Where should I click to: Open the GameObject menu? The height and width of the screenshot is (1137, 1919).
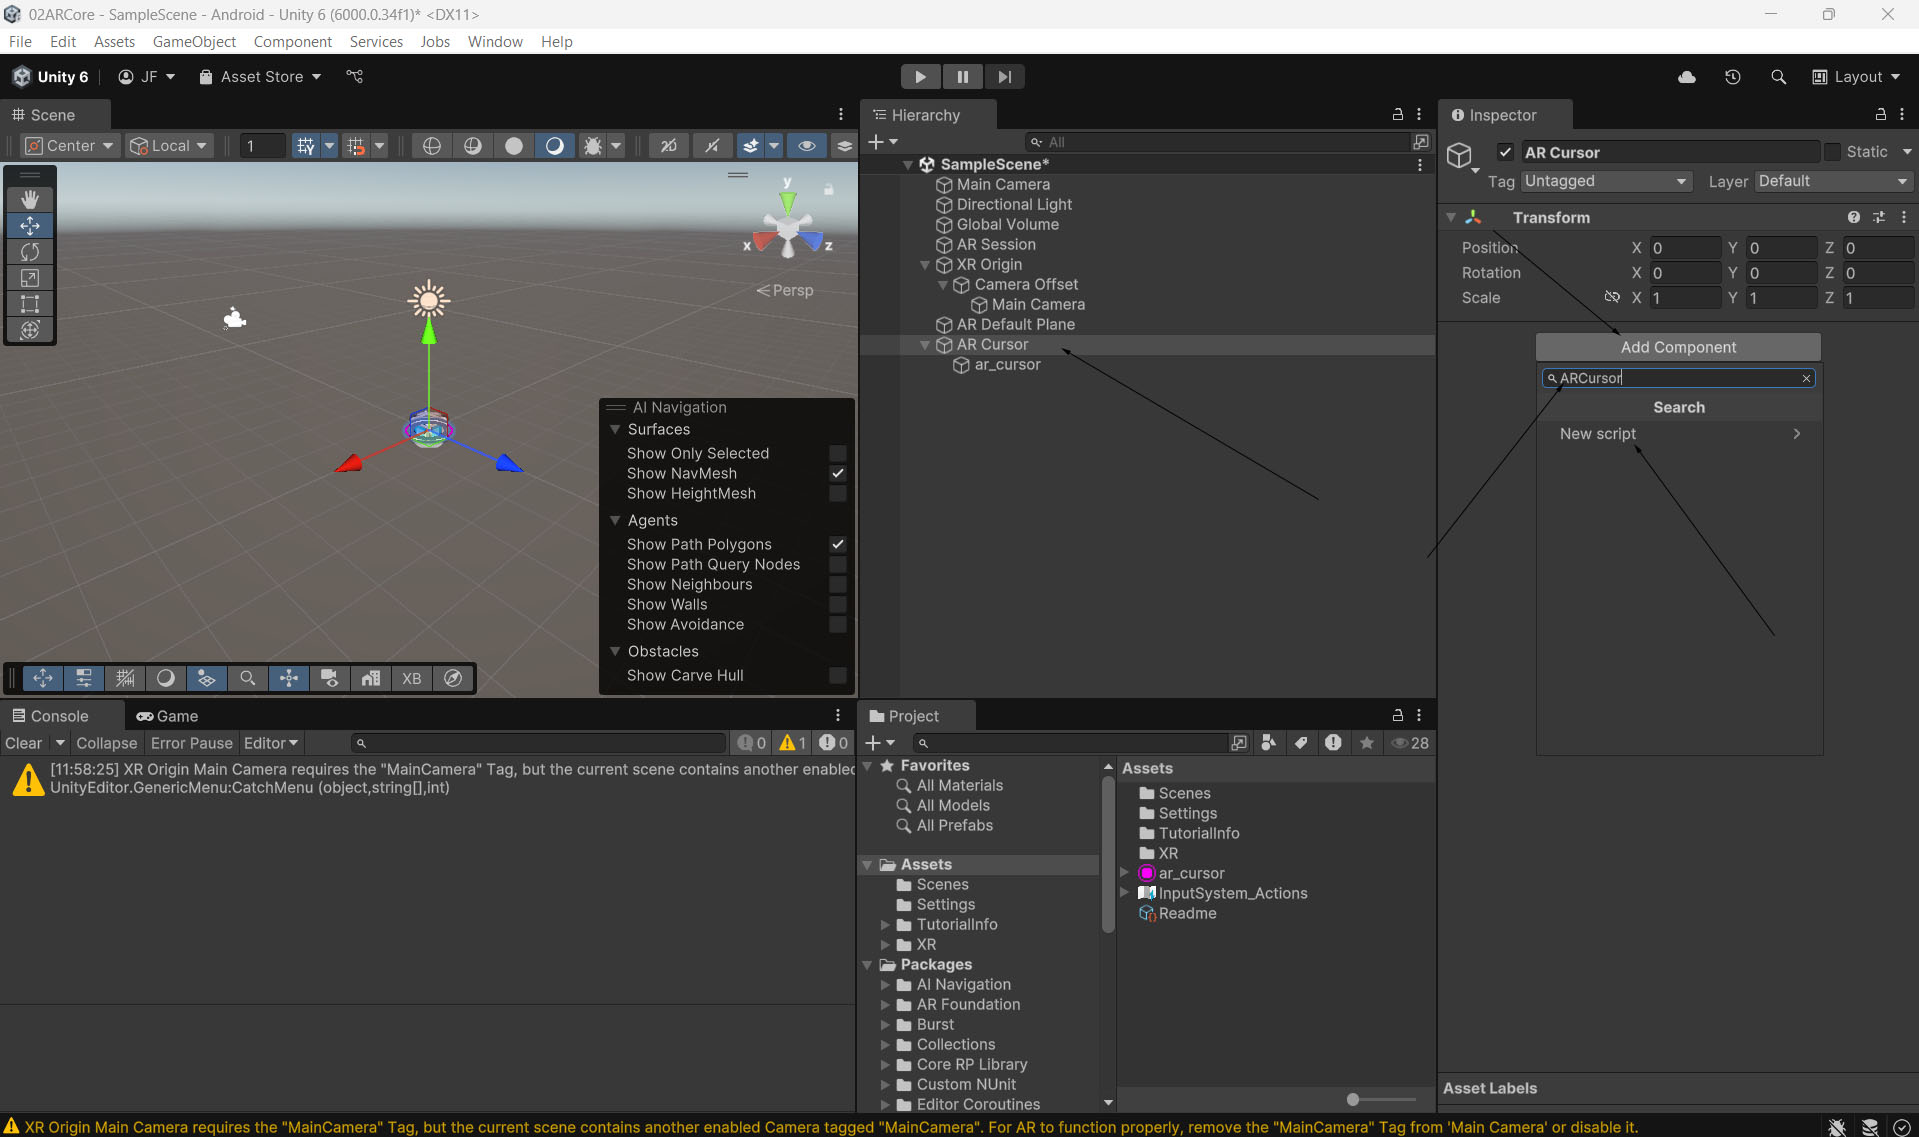pyautogui.click(x=194, y=41)
